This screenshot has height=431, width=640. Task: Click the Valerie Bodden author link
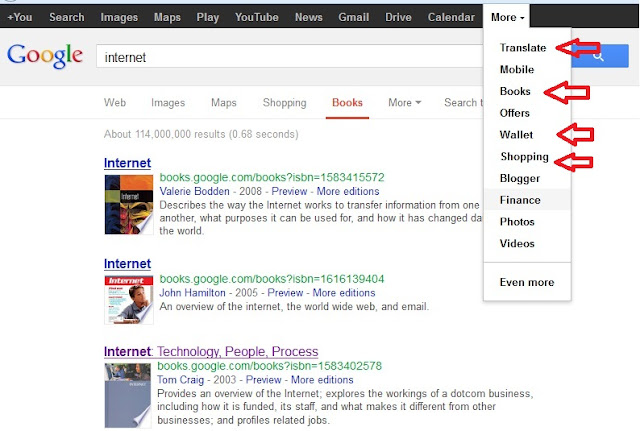point(194,191)
